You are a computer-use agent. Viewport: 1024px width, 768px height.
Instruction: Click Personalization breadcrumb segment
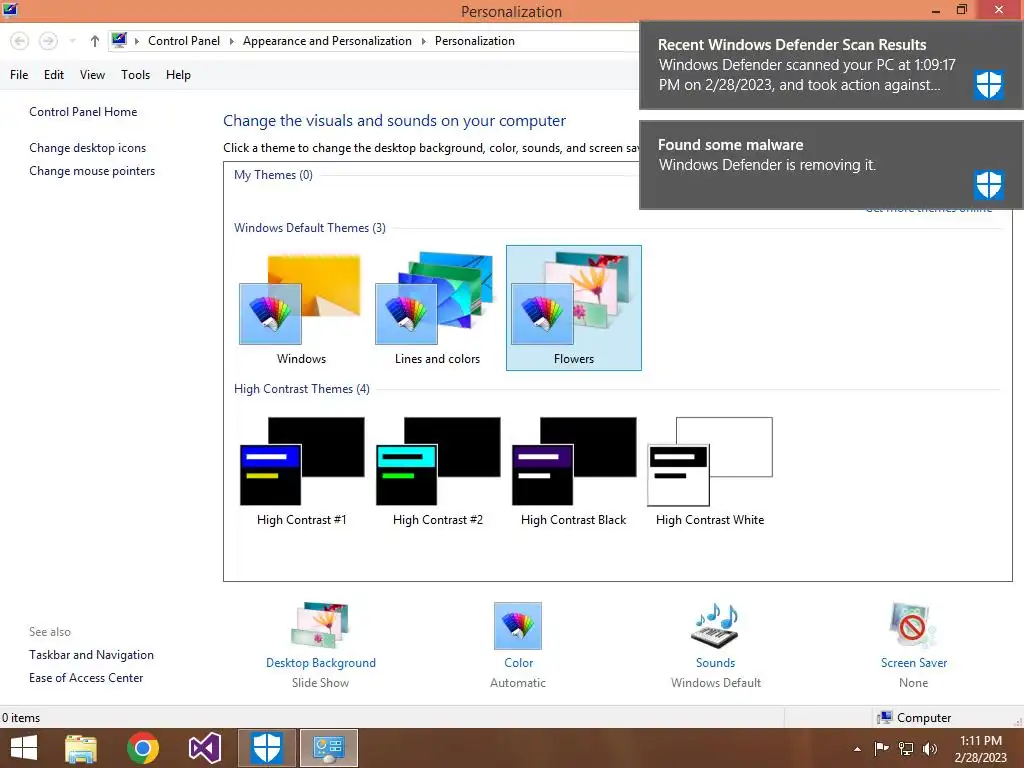(x=475, y=41)
